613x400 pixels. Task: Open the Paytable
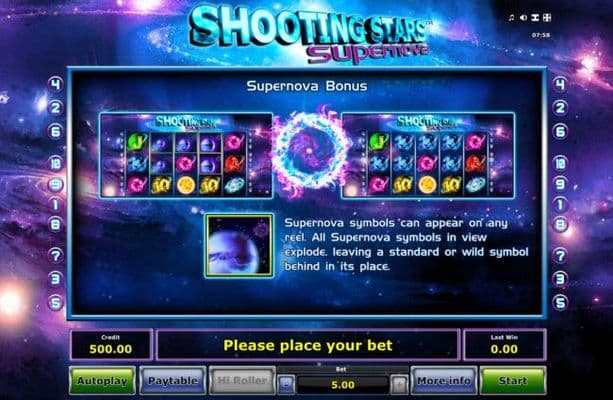(x=173, y=380)
